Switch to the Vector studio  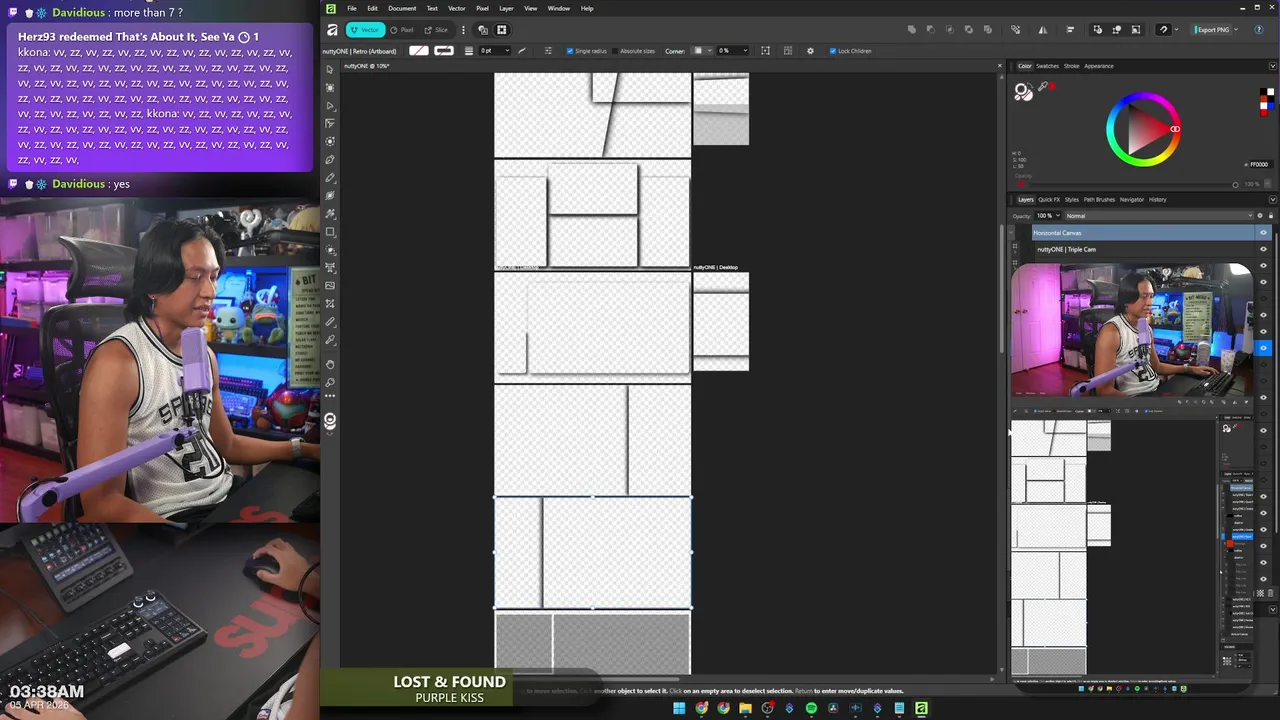pos(365,30)
